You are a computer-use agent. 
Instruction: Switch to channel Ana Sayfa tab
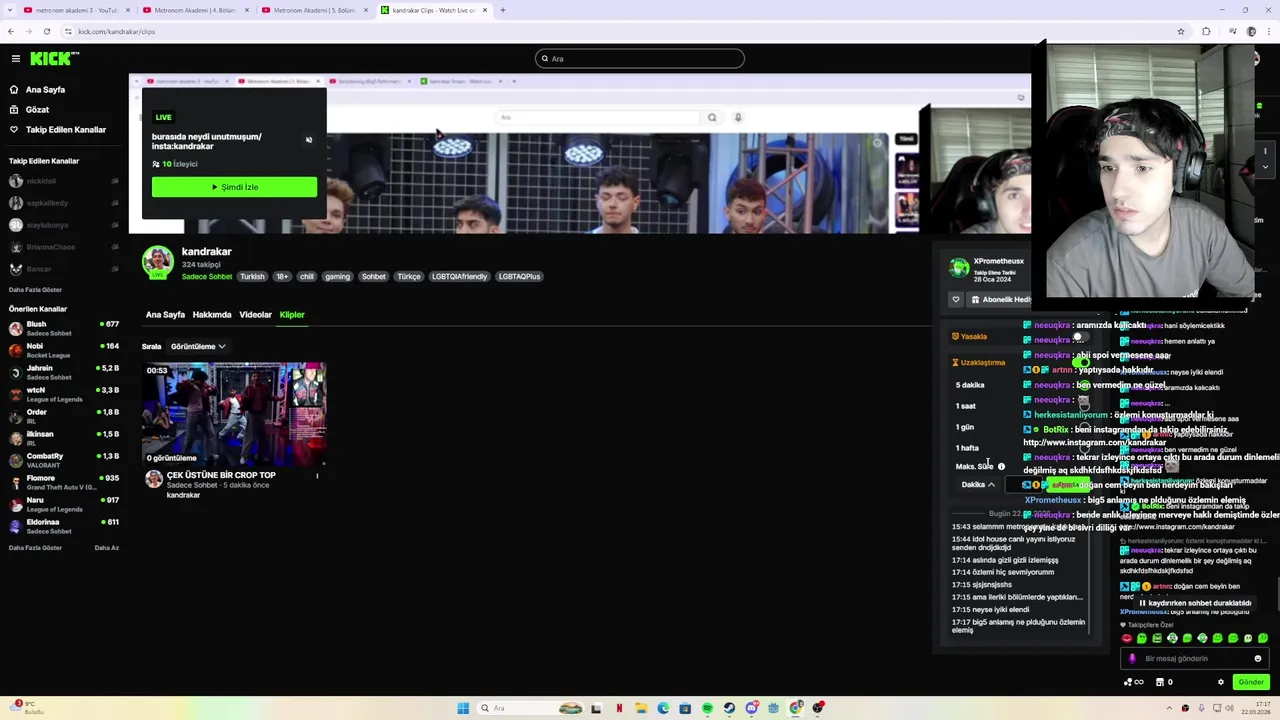tap(165, 315)
